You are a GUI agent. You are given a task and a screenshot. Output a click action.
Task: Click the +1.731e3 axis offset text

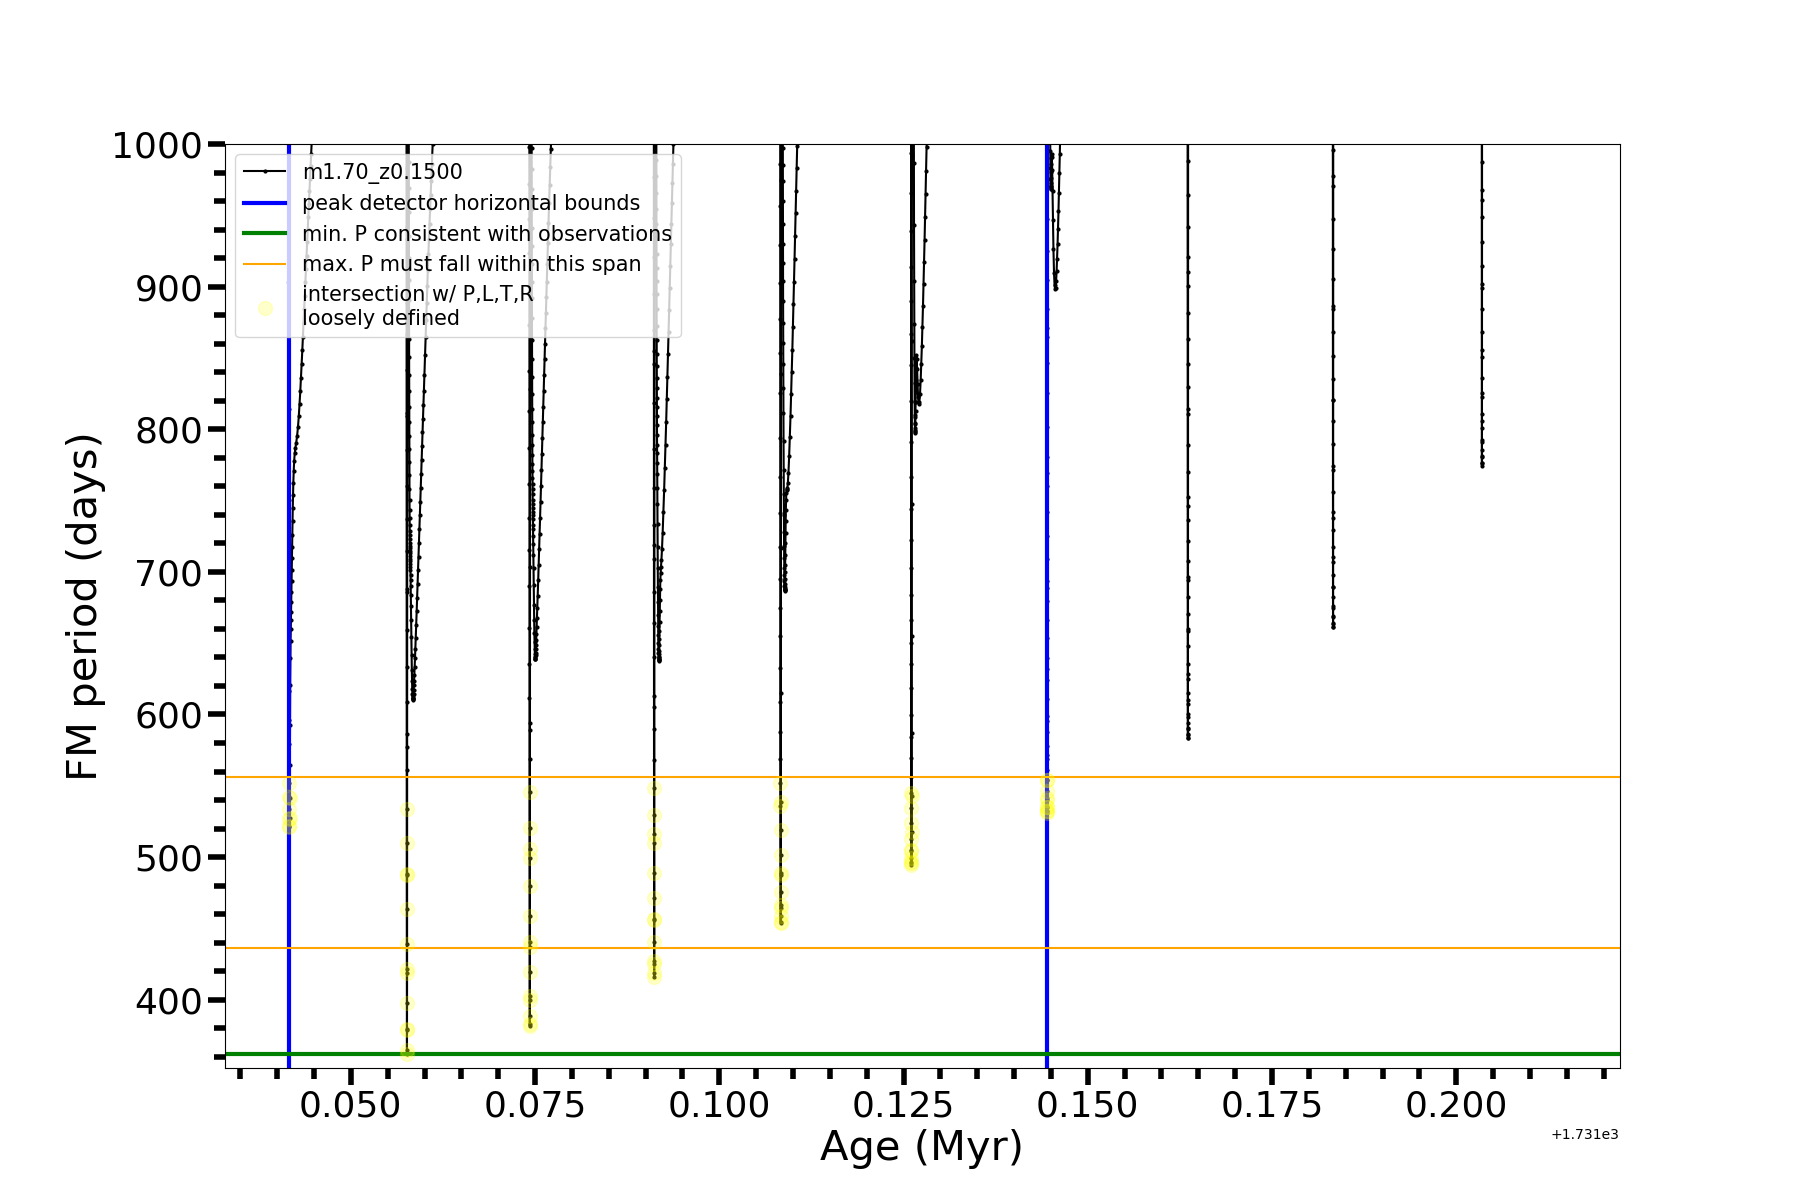coord(1584,1134)
